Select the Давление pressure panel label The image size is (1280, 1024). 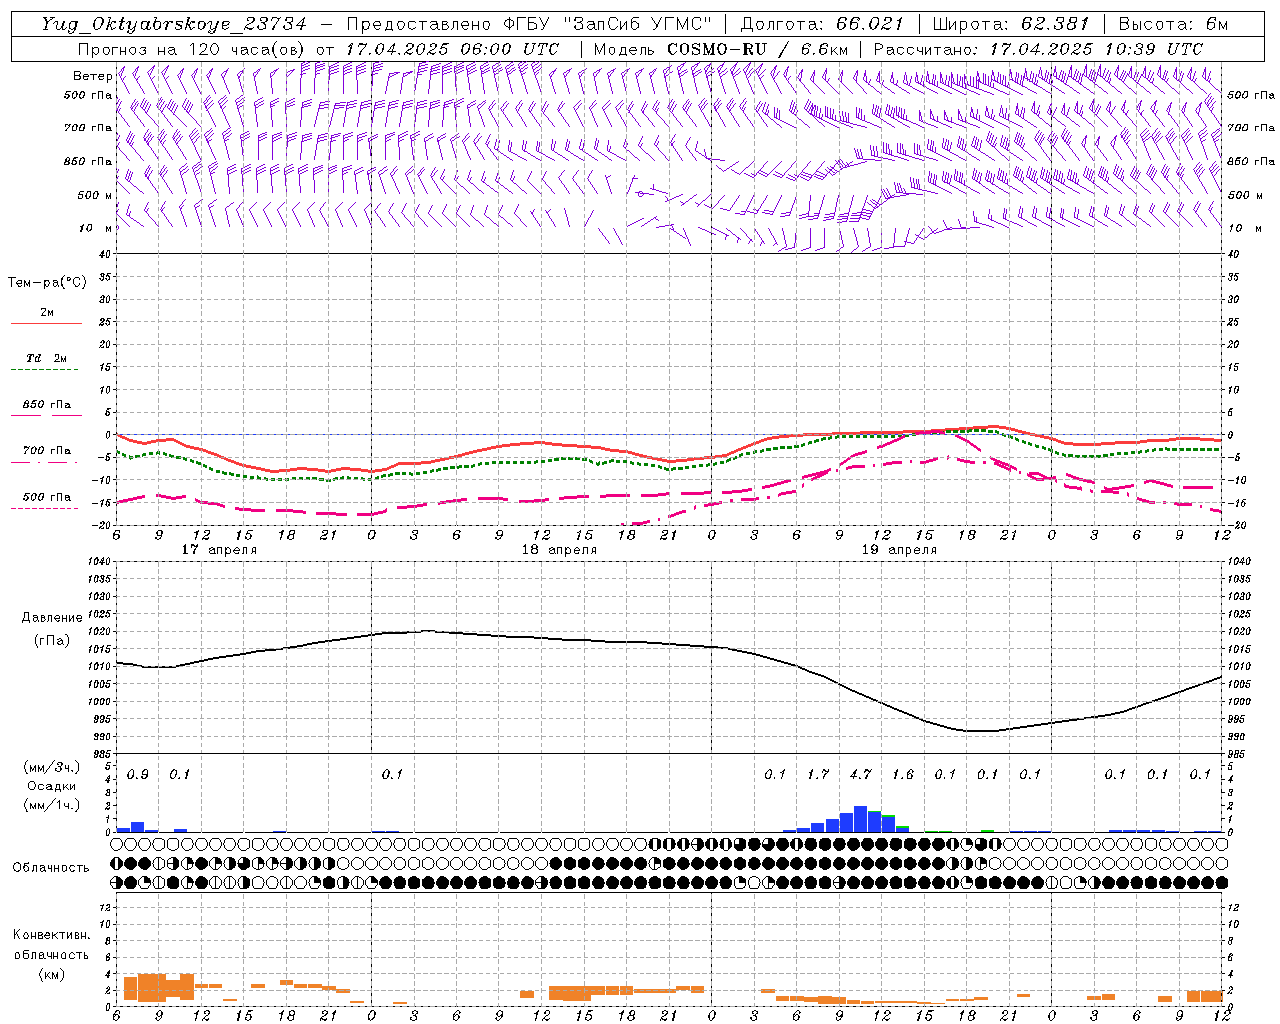(x=52, y=618)
